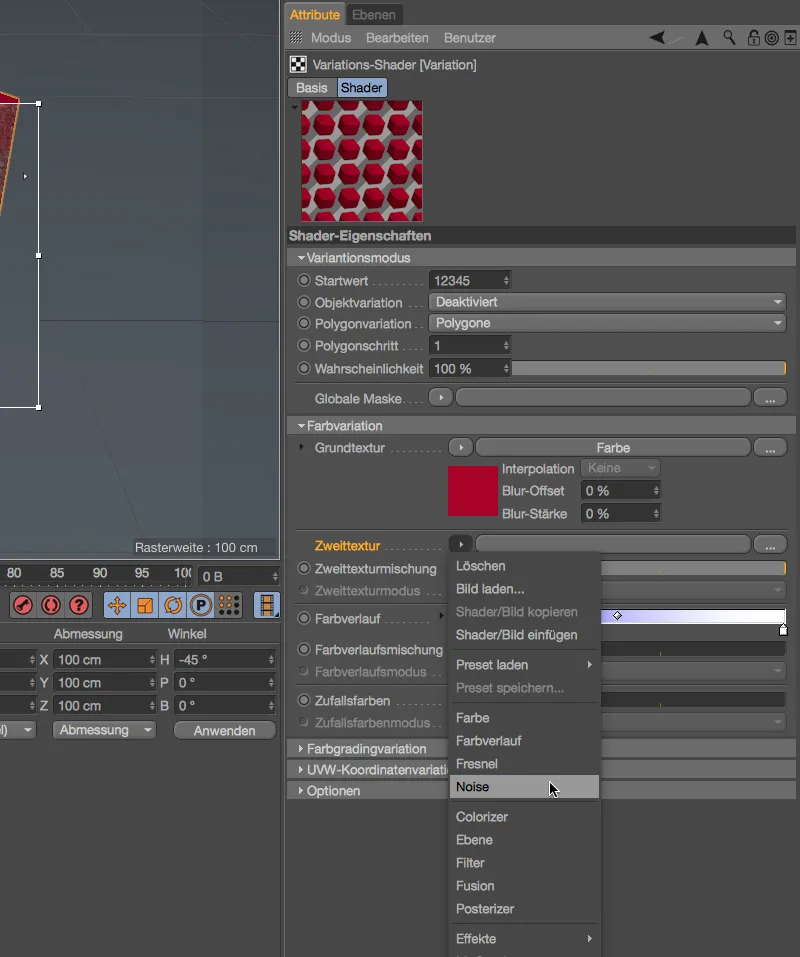Choose Bild laden... in the menu
Viewport: 800px width, 957px height.
[x=524, y=589]
